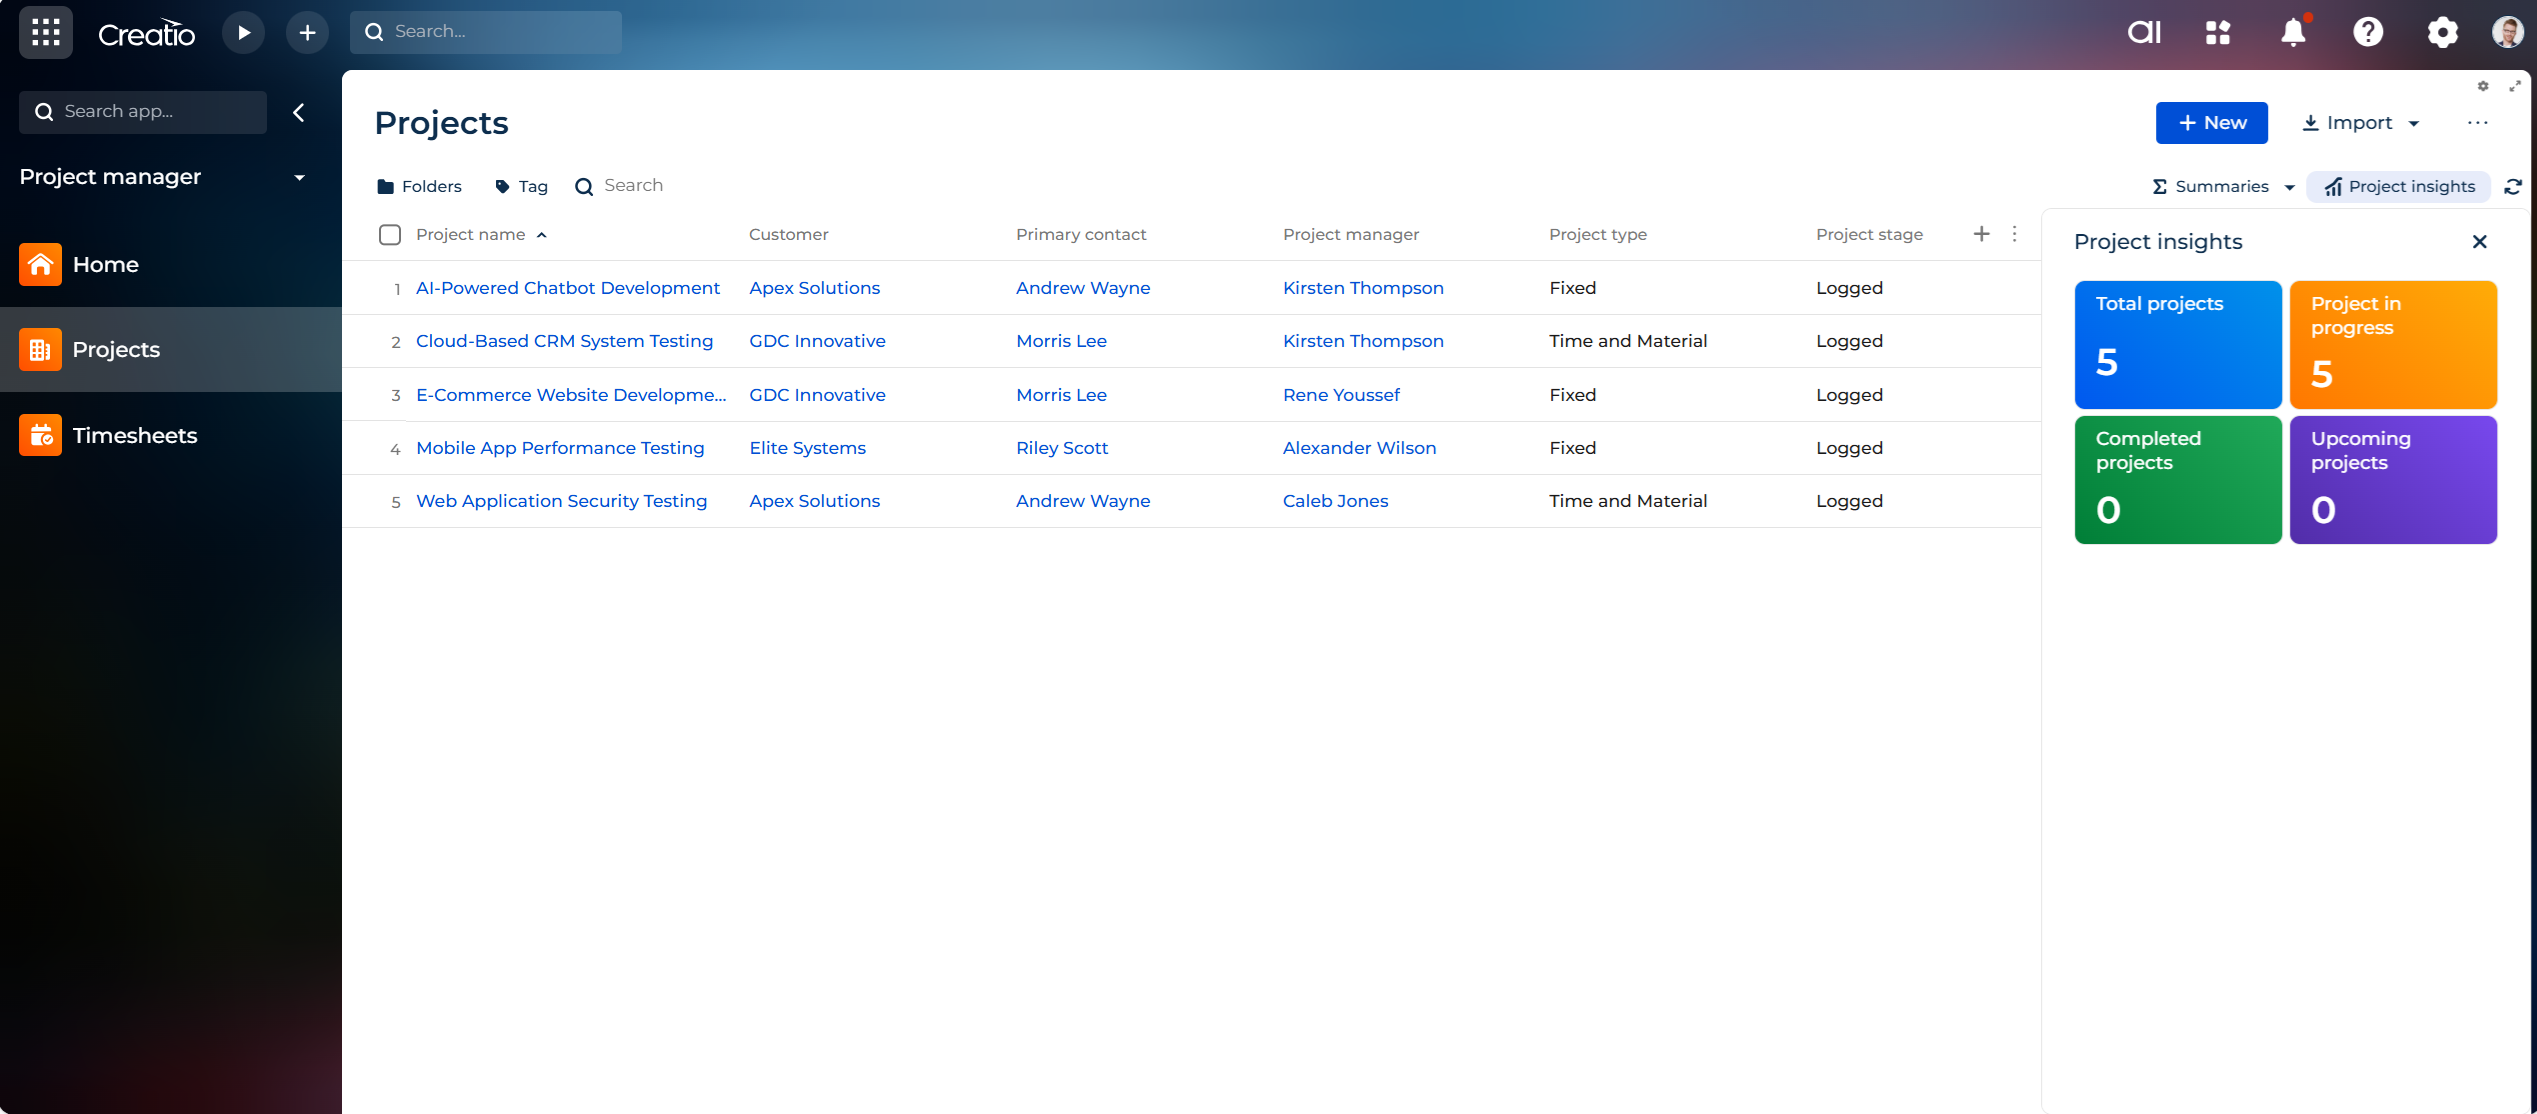This screenshot has width=2537, height=1114.
Task: Sort by Project name column
Action: tap(470, 234)
